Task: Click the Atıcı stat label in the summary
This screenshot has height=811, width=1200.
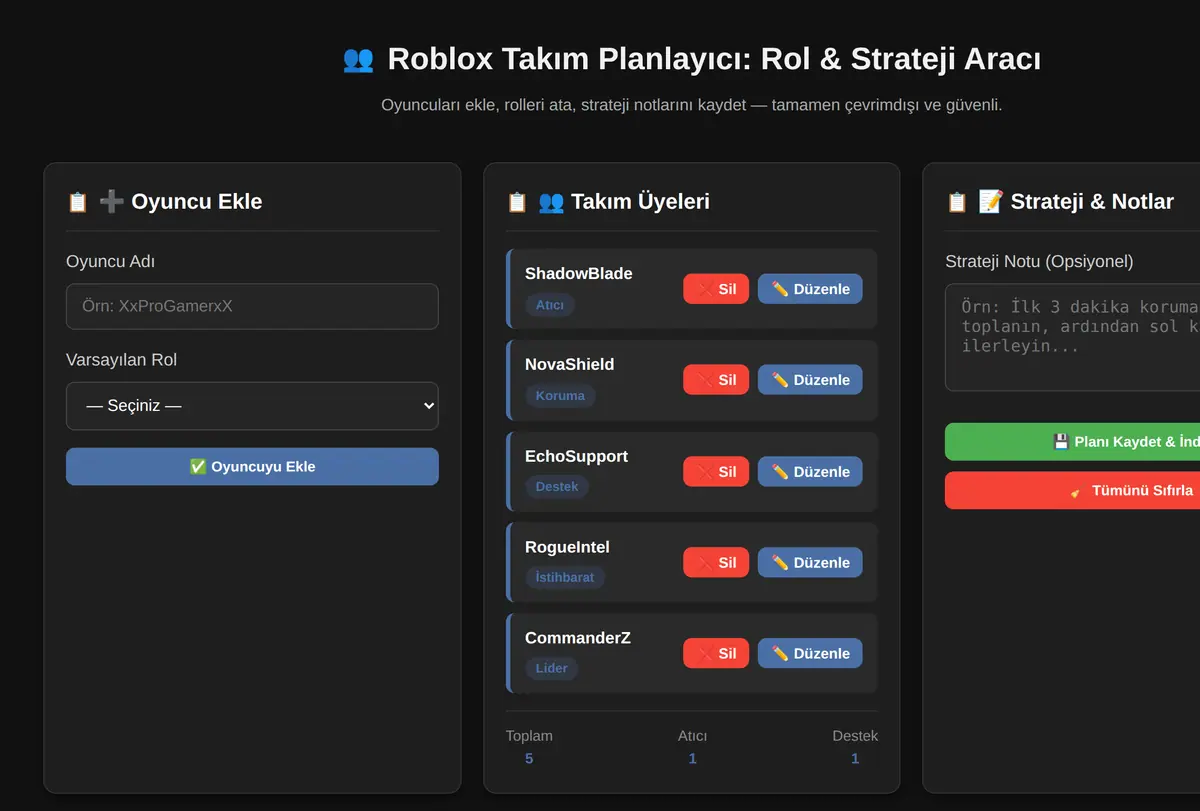Action: 692,736
